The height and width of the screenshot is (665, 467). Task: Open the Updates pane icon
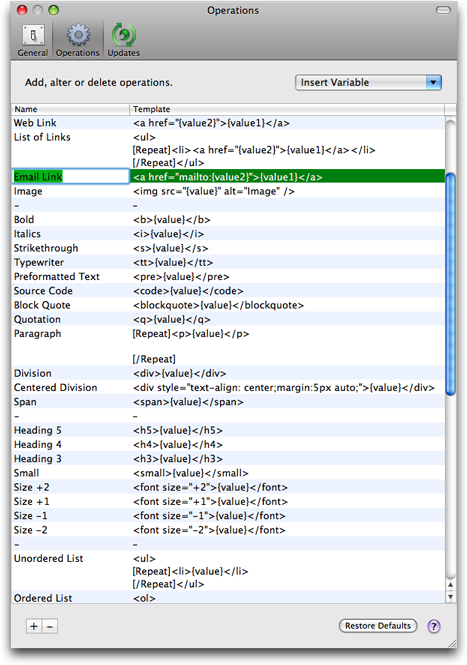(123, 36)
